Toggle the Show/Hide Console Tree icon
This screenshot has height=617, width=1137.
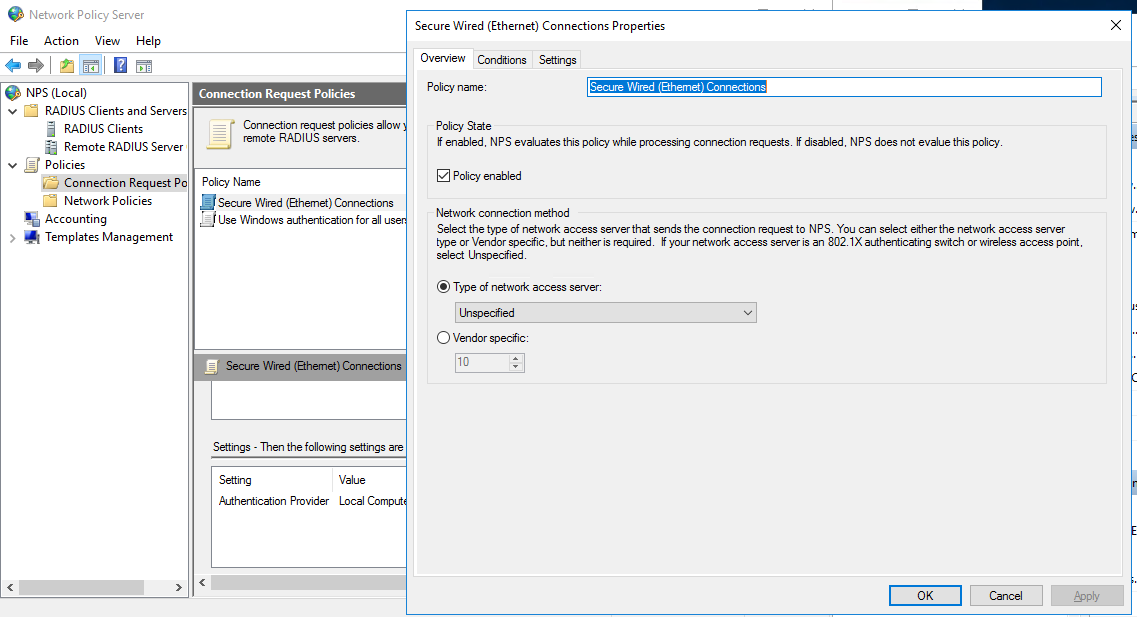(x=91, y=66)
